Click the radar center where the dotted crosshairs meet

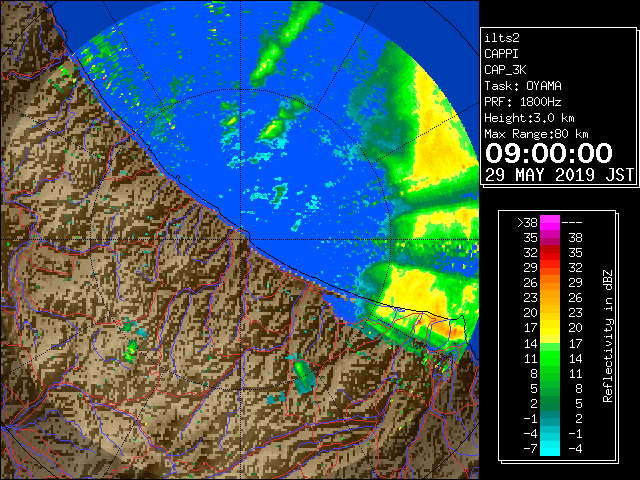241,240
